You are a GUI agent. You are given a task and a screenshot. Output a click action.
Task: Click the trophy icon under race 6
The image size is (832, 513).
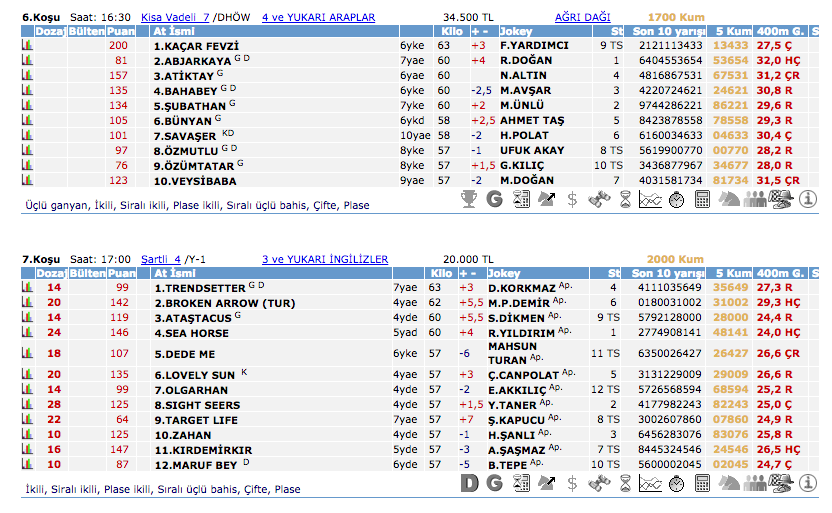coord(468,198)
